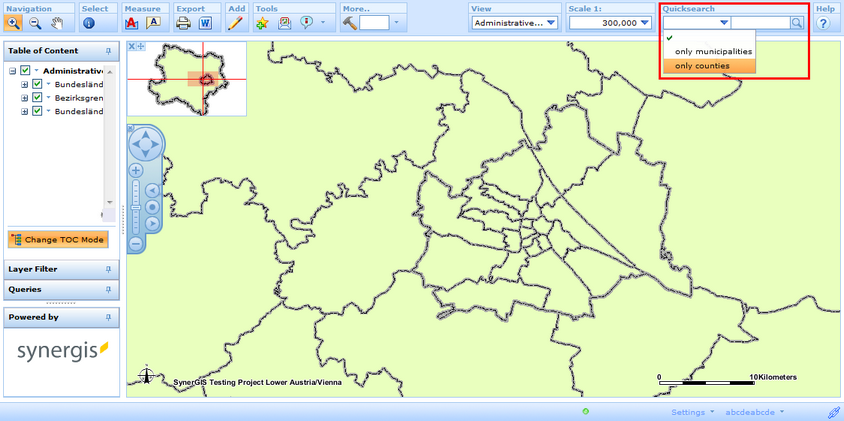Click the hammer icon under More
The image size is (844, 421).
(x=350, y=22)
